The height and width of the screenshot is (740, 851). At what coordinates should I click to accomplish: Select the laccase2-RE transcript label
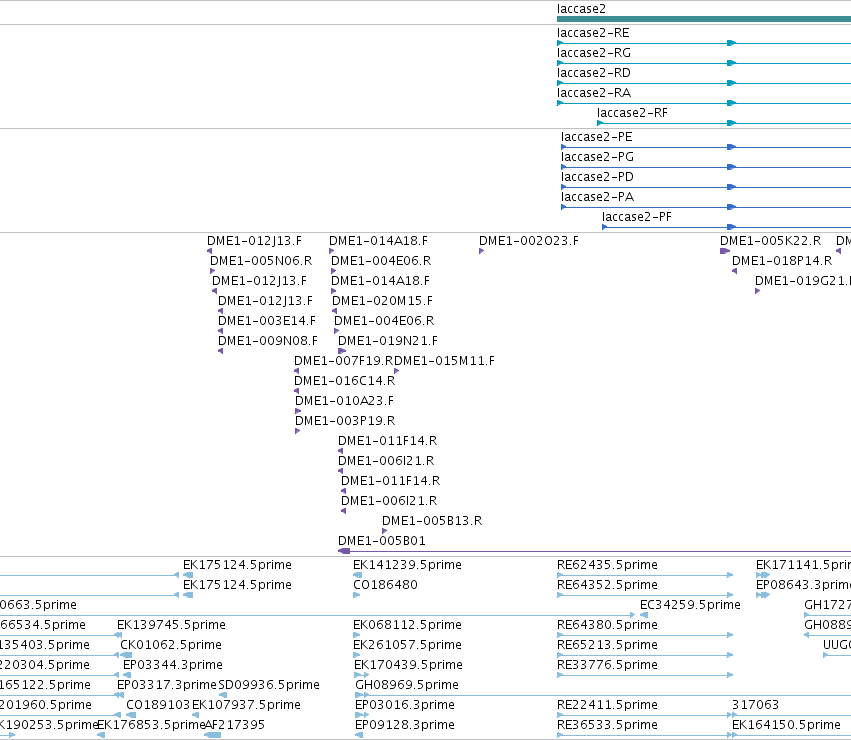(593, 33)
